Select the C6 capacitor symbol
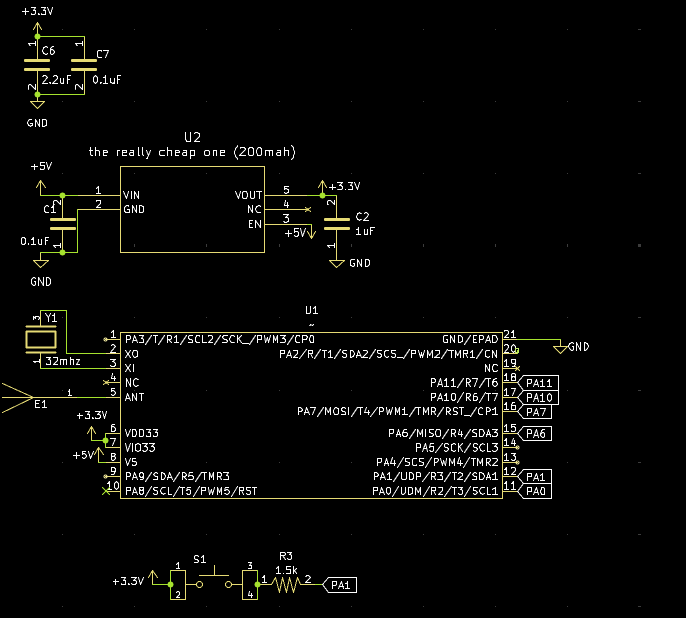The image size is (686, 618). click(x=37, y=65)
